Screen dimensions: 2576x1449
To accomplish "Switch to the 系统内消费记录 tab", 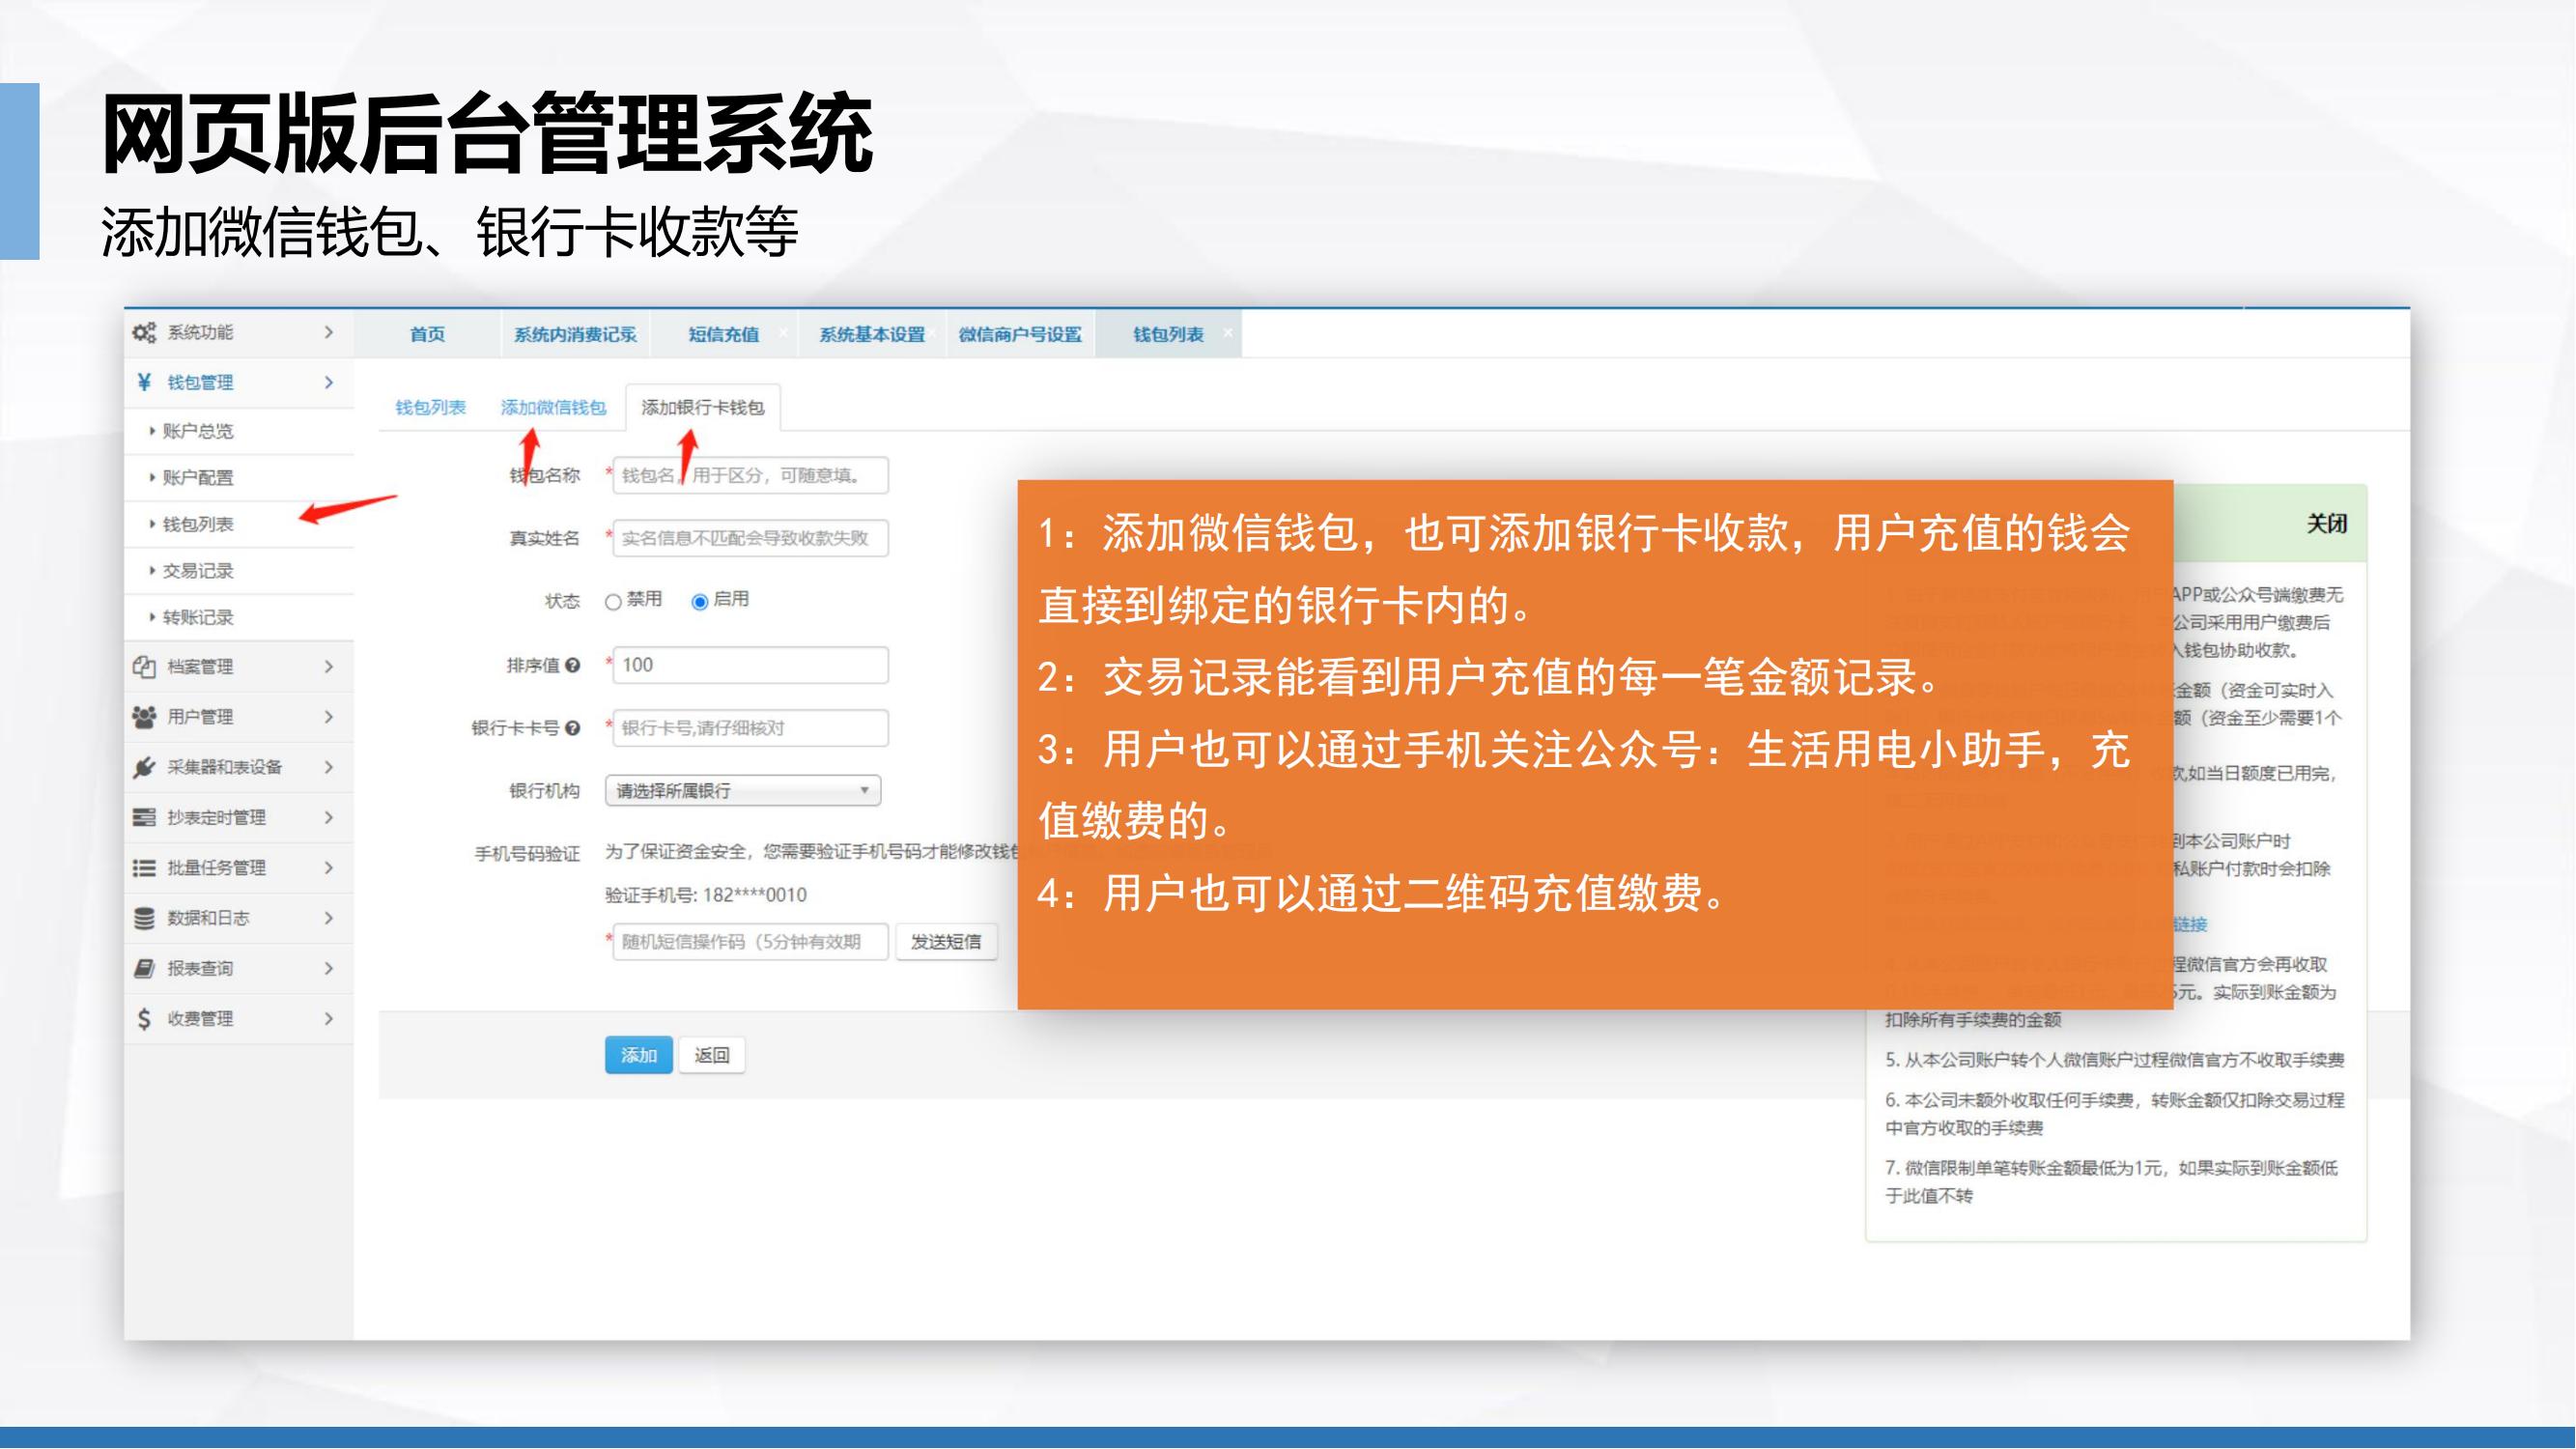I will click(575, 334).
